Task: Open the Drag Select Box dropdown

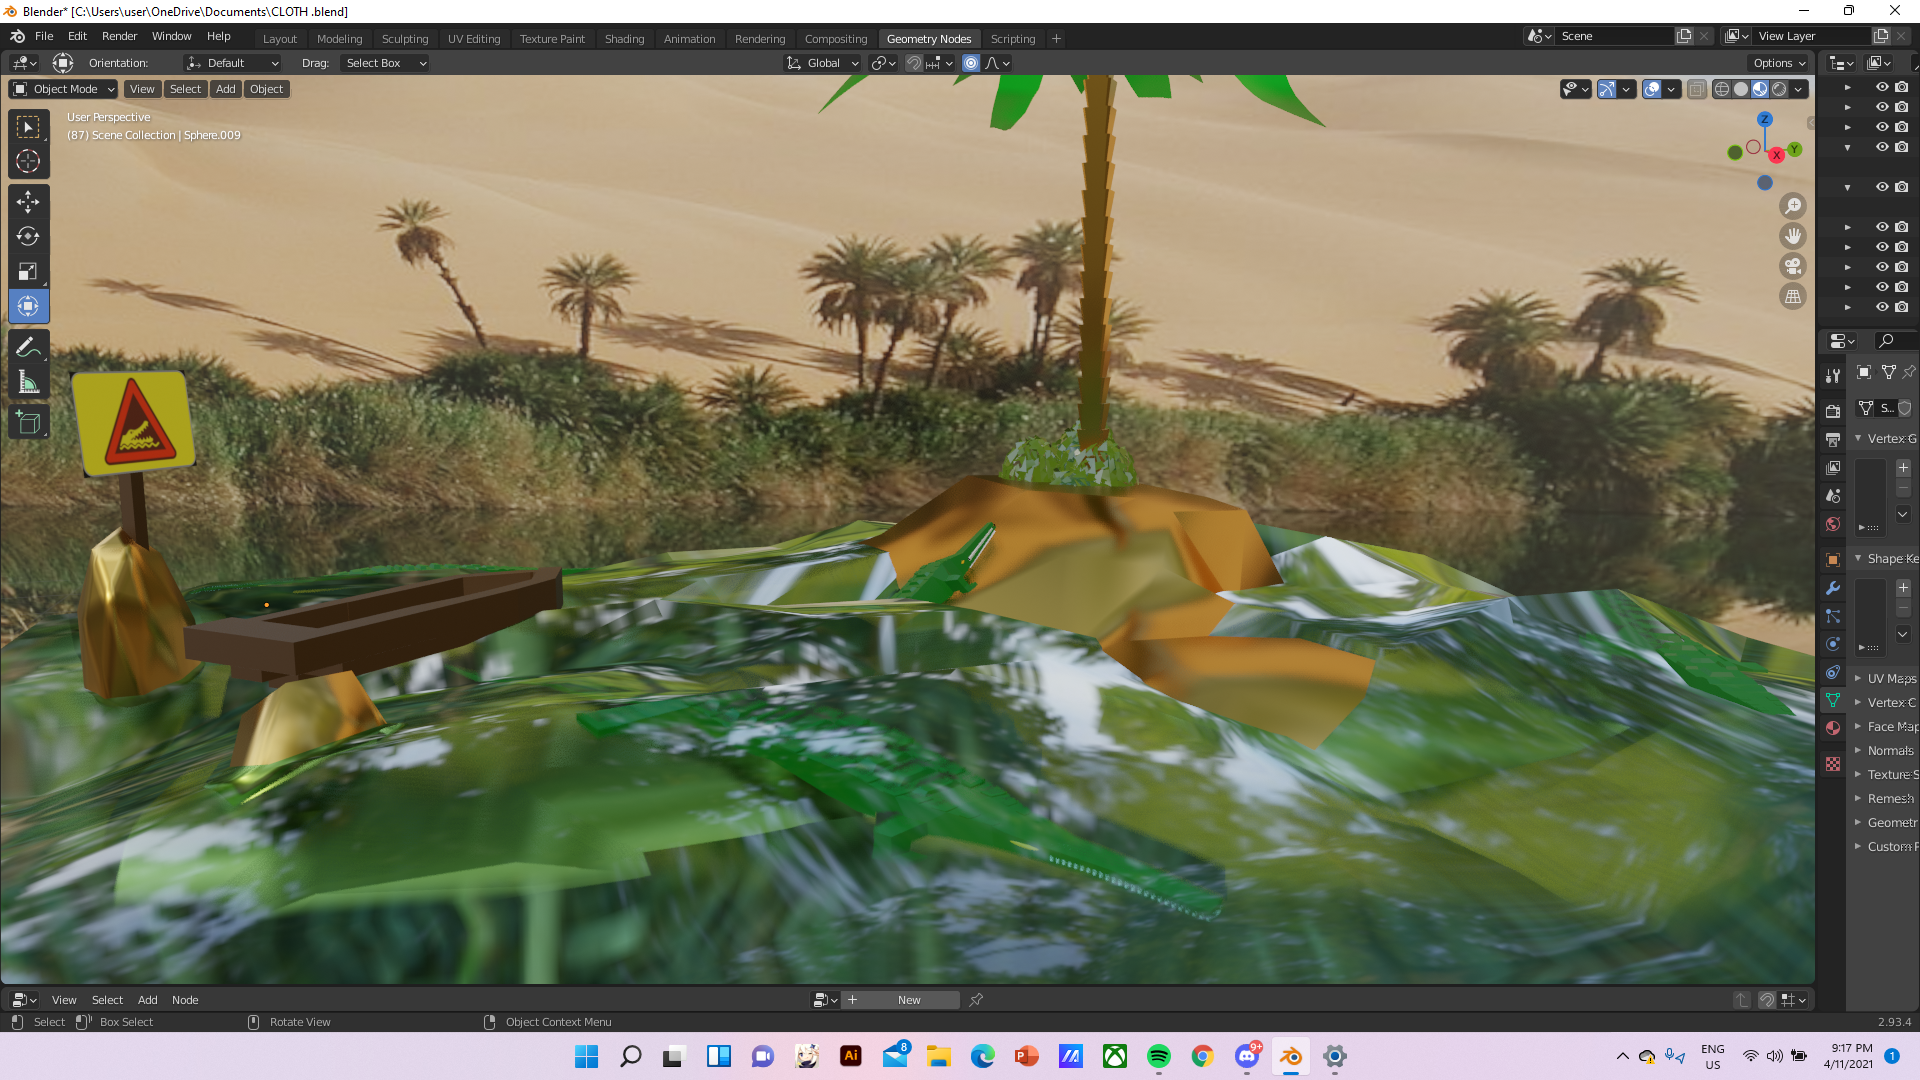Action: point(385,63)
